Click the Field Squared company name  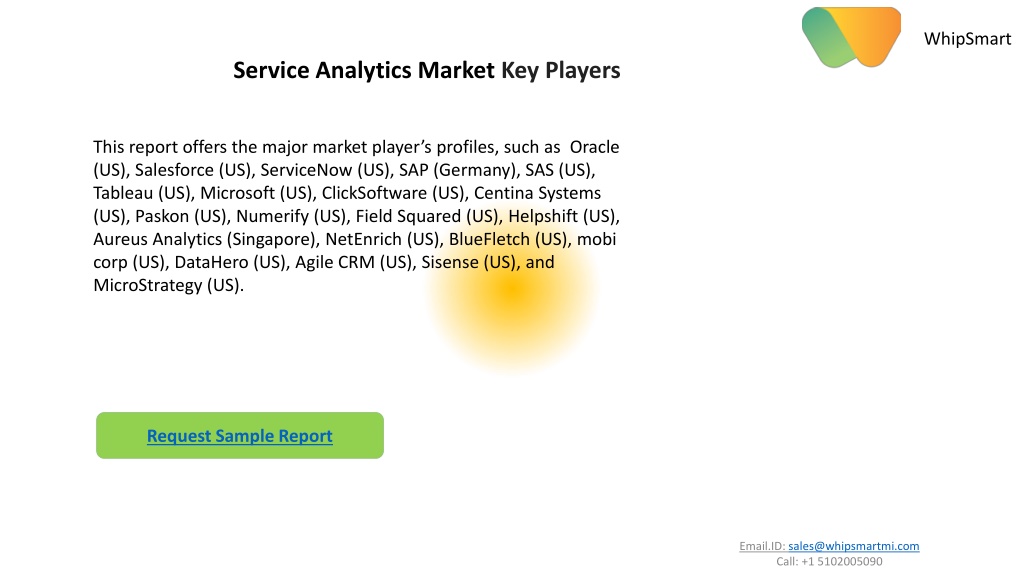click(x=408, y=216)
